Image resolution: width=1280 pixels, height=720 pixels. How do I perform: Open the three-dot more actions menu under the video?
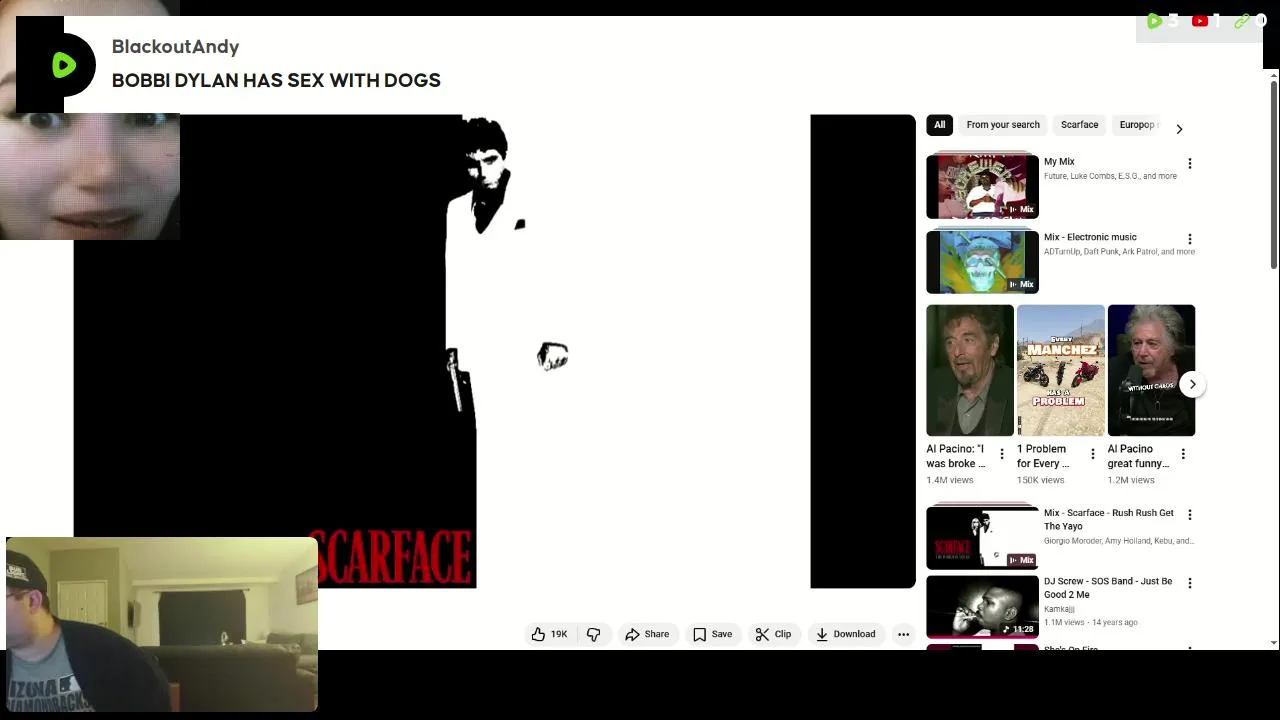point(903,634)
